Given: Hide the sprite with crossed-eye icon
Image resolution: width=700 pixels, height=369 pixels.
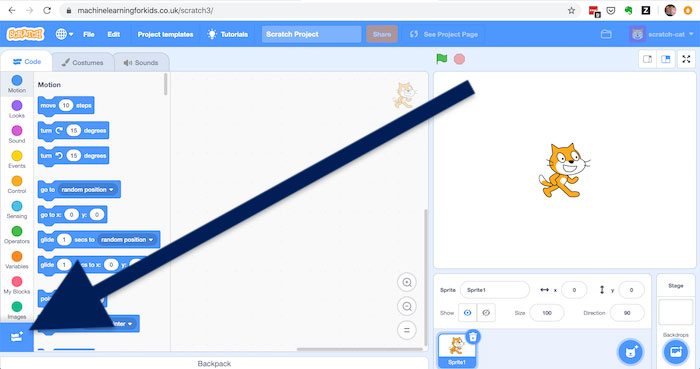Looking at the screenshot, I should (486, 313).
